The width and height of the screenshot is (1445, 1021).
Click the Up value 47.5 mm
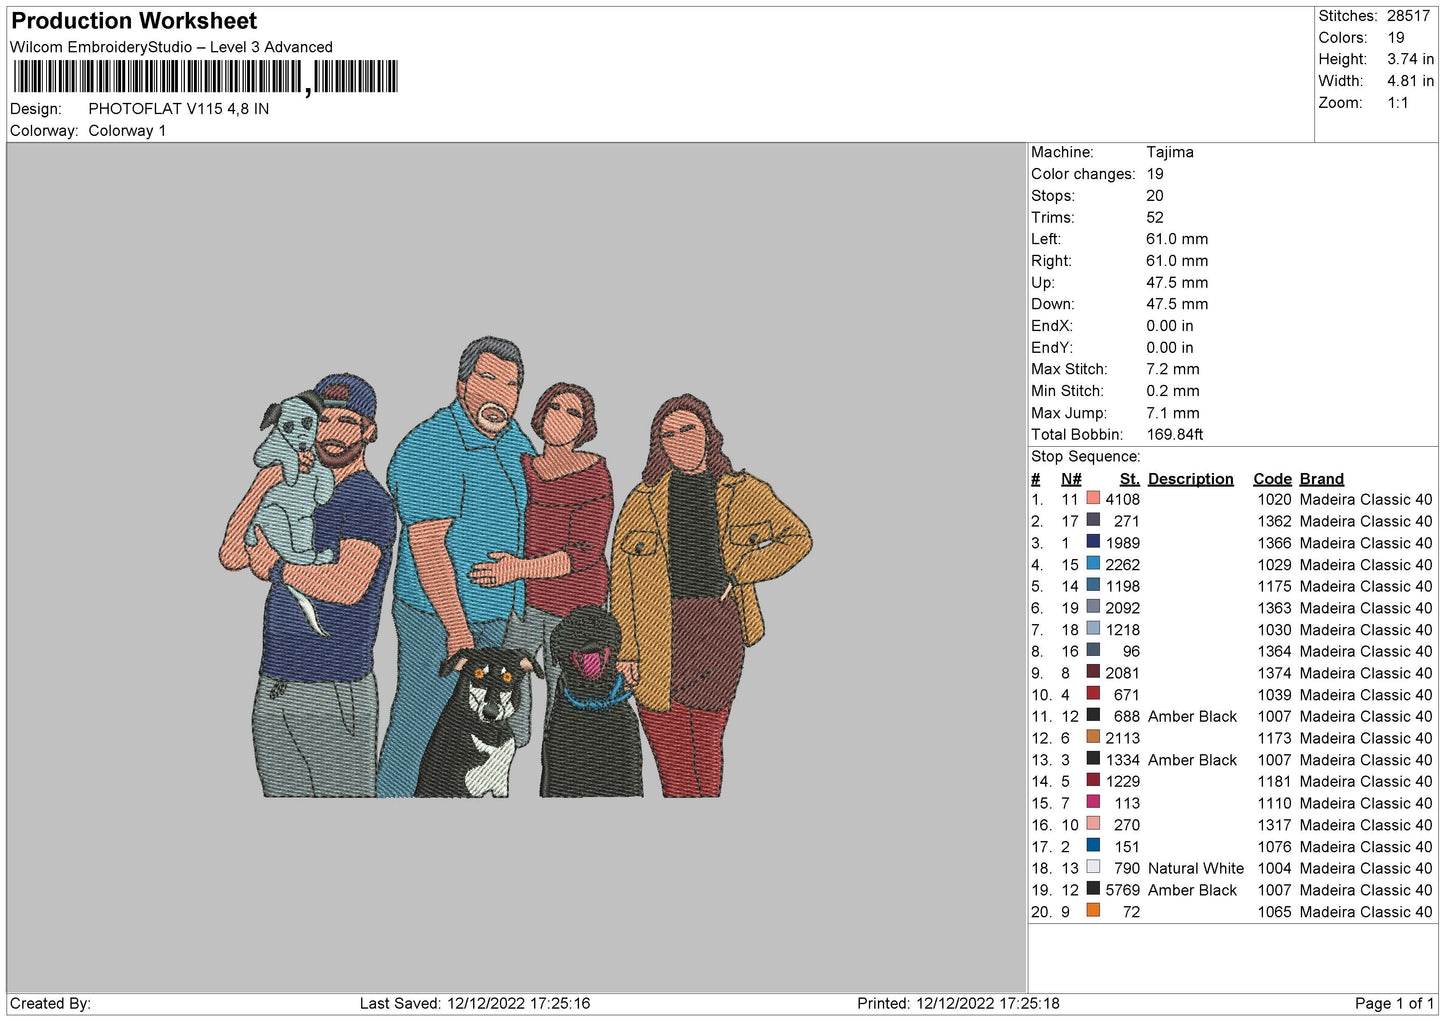point(1177,282)
